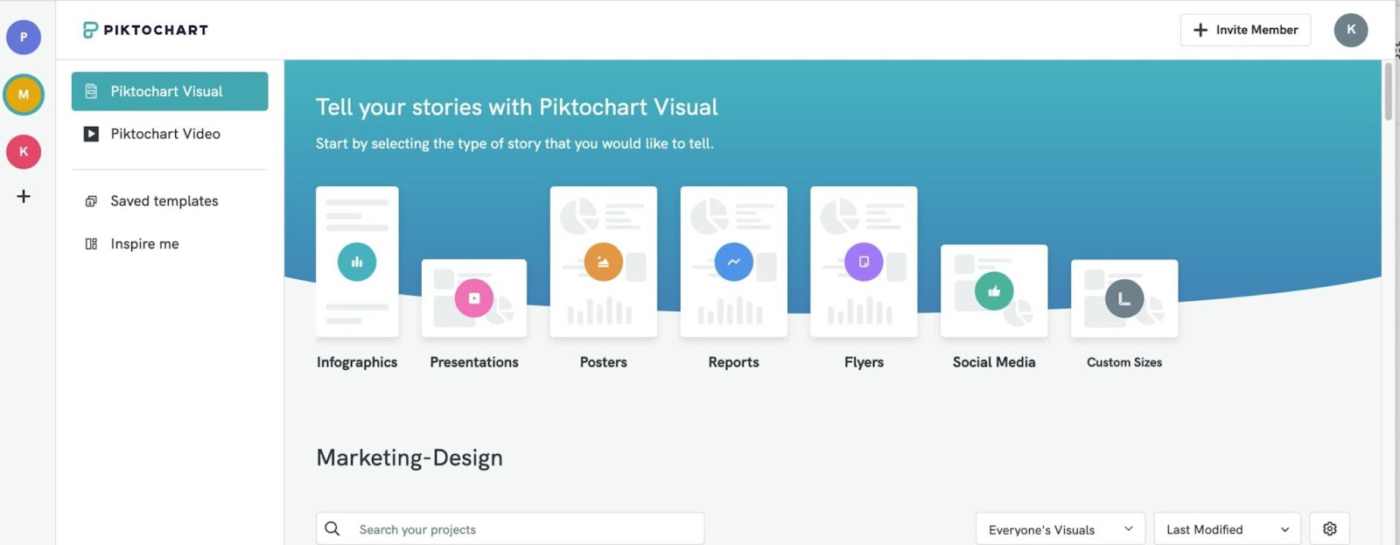The height and width of the screenshot is (545, 1400).
Task: Choose the Reports template icon
Action: pos(733,262)
